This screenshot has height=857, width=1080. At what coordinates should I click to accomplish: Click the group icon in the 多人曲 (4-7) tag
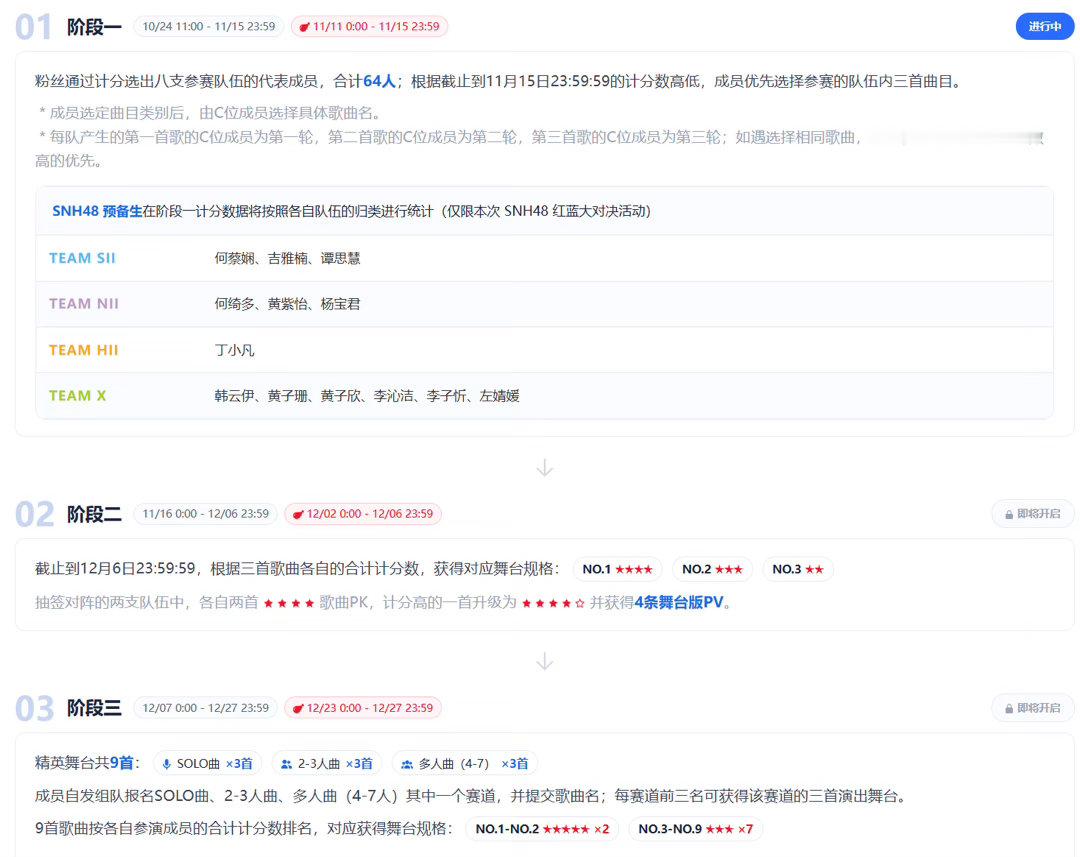point(407,764)
